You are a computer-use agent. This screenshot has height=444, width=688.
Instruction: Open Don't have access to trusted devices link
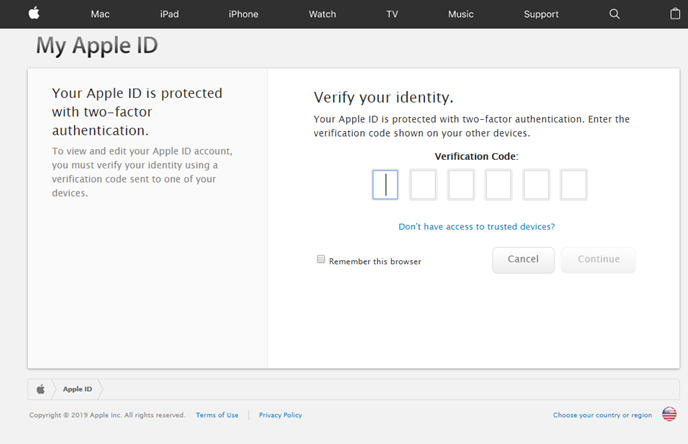[477, 227]
